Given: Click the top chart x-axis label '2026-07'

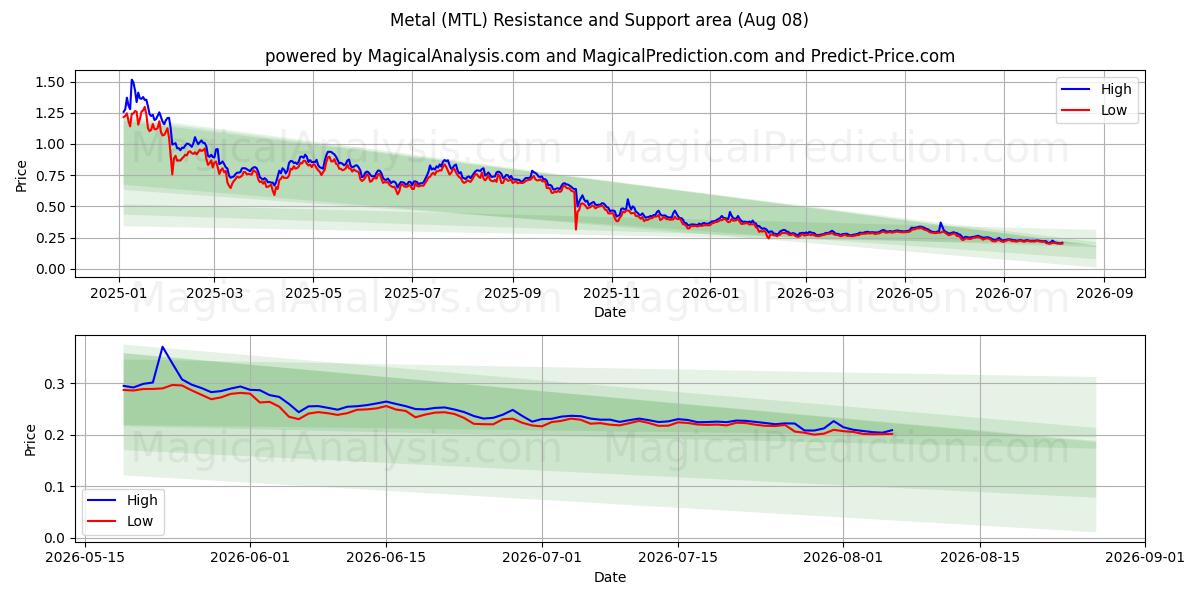Looking at the screenshot, I should pos(1003,293).
